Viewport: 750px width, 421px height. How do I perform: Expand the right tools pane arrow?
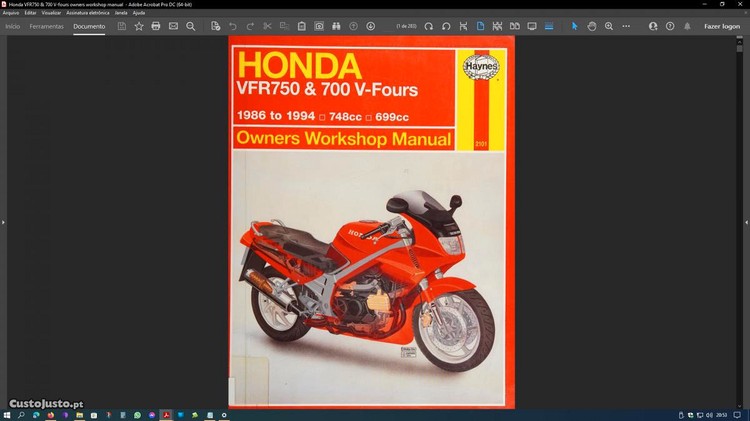pyautogui.click(x=745, y=221)
